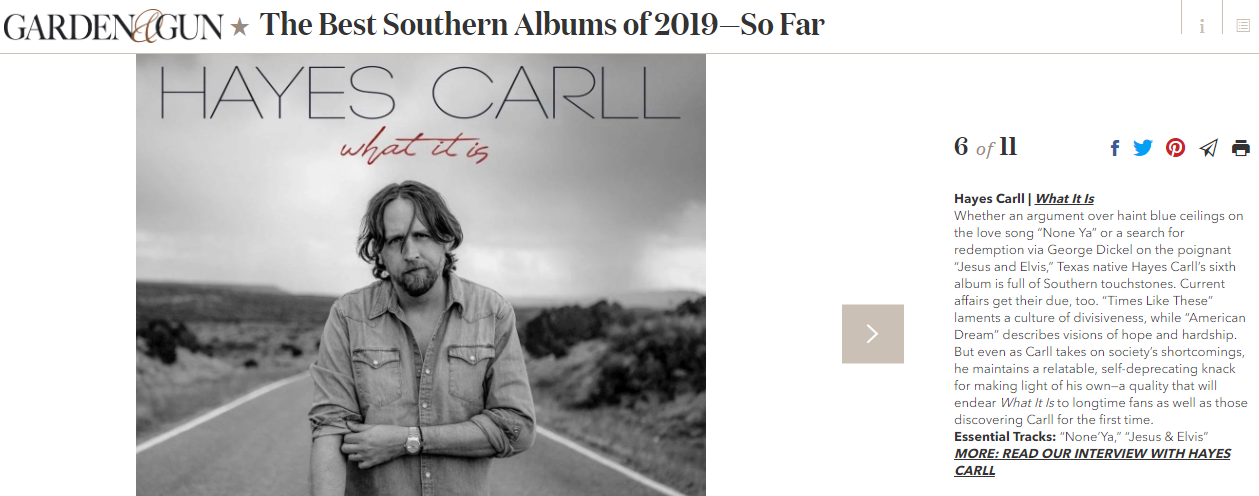
Task: Print this page using printer icon
Action: tap(1241, 148)
